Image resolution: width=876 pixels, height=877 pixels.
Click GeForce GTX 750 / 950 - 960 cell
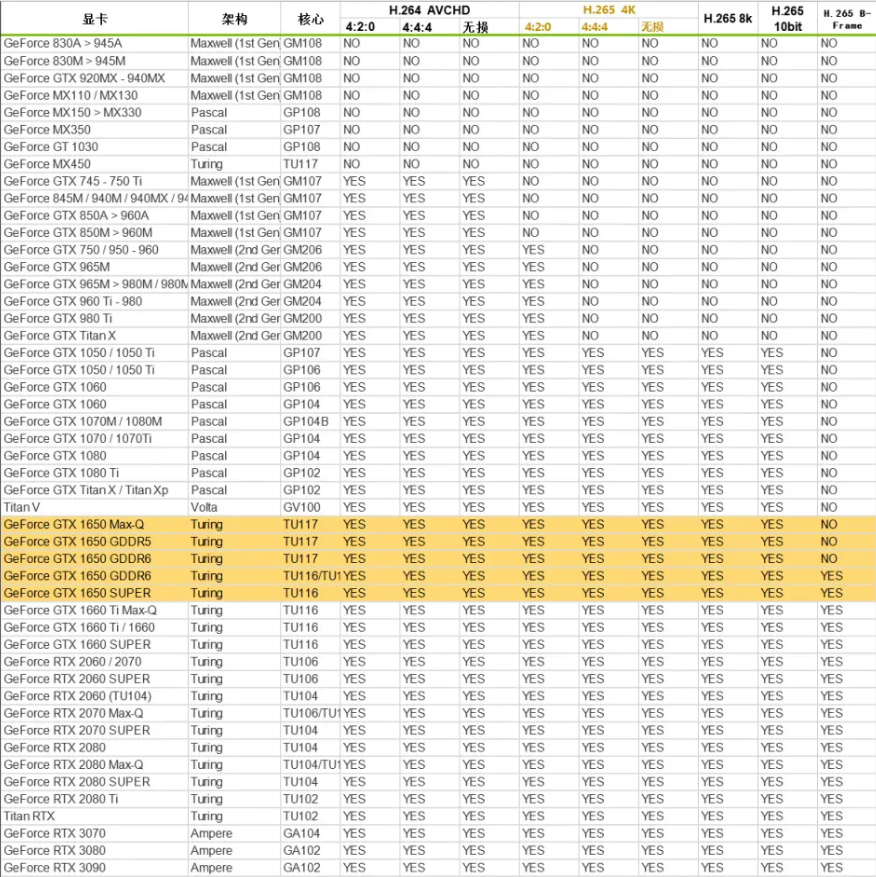pos(81,249)
